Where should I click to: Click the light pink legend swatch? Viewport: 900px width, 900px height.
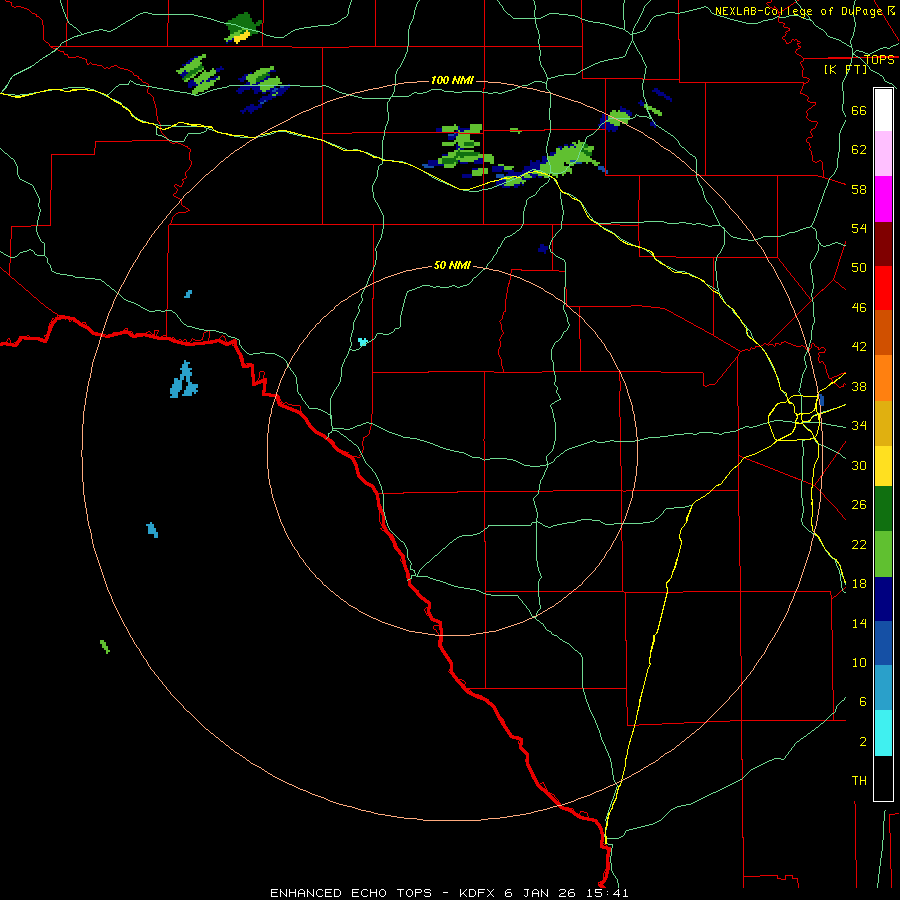tap(883, 153)
